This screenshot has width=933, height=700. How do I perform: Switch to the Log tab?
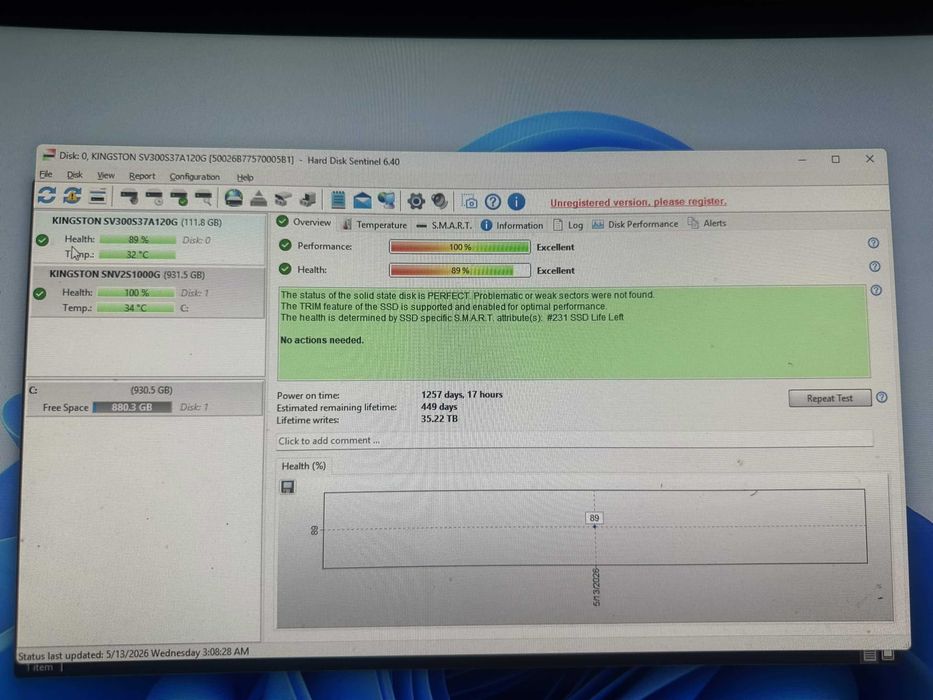coord(568,225)
